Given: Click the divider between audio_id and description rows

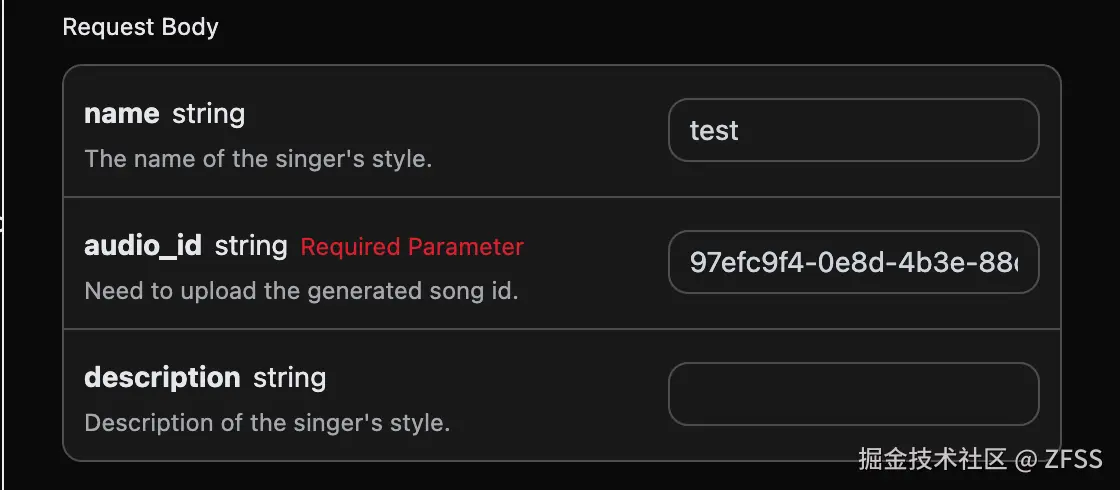Looking at the screenshot, I should [561, 329].
